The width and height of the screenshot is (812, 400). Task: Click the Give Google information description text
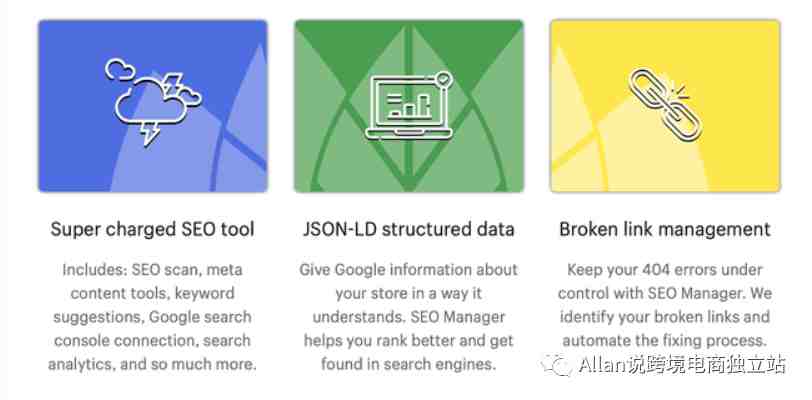tap(409, 317)
